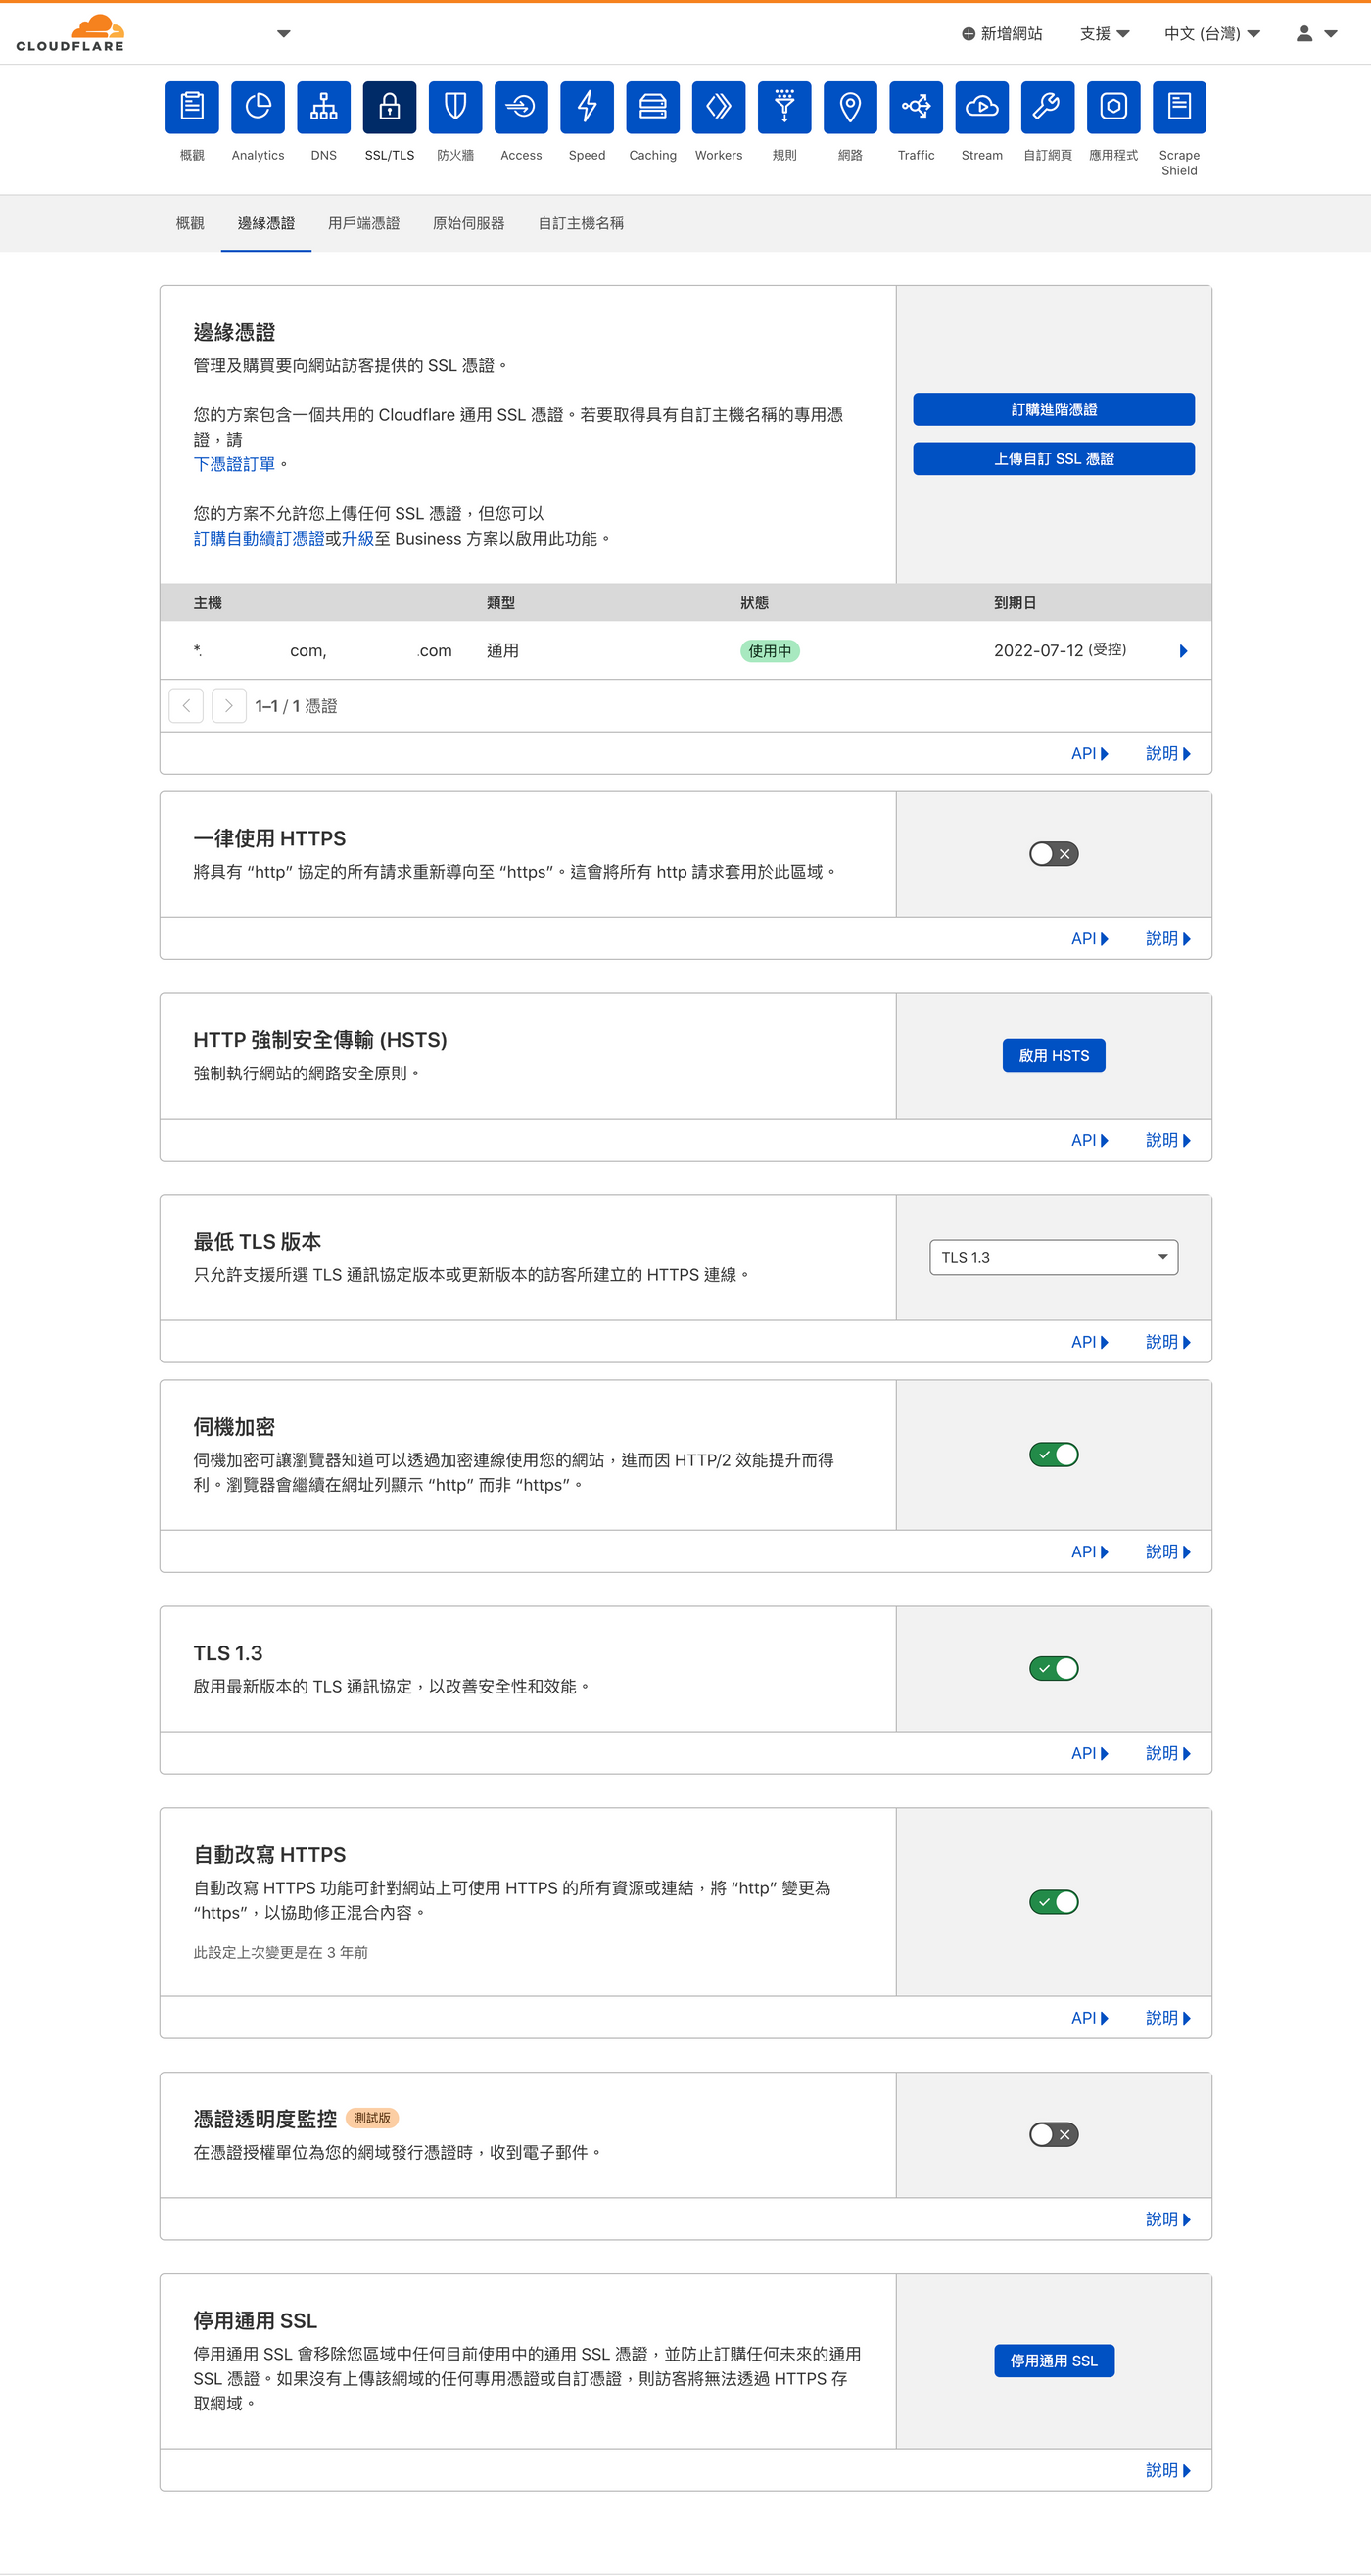Viewport: 1371px width, 2576px height.
Task: Switch to the 自訂主機名稱 tab
Action: (581, 224)
